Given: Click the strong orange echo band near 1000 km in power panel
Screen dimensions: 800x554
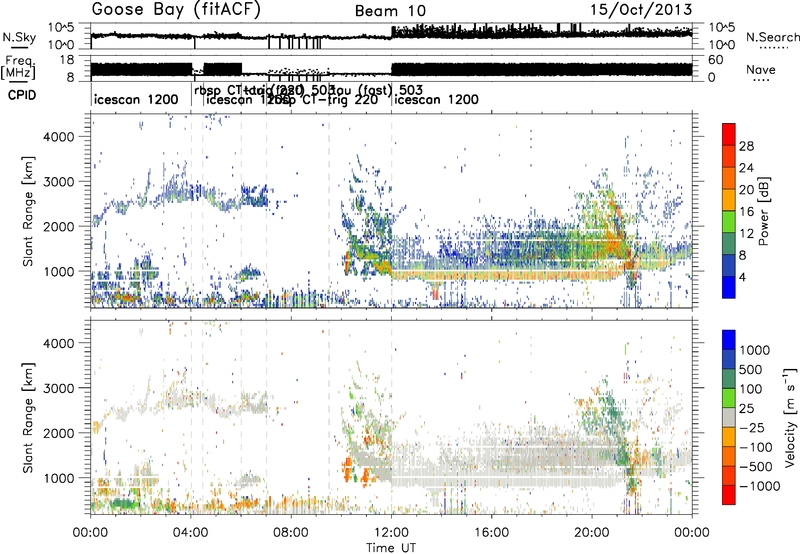Looking at the screenshot, I should (505, 274).
